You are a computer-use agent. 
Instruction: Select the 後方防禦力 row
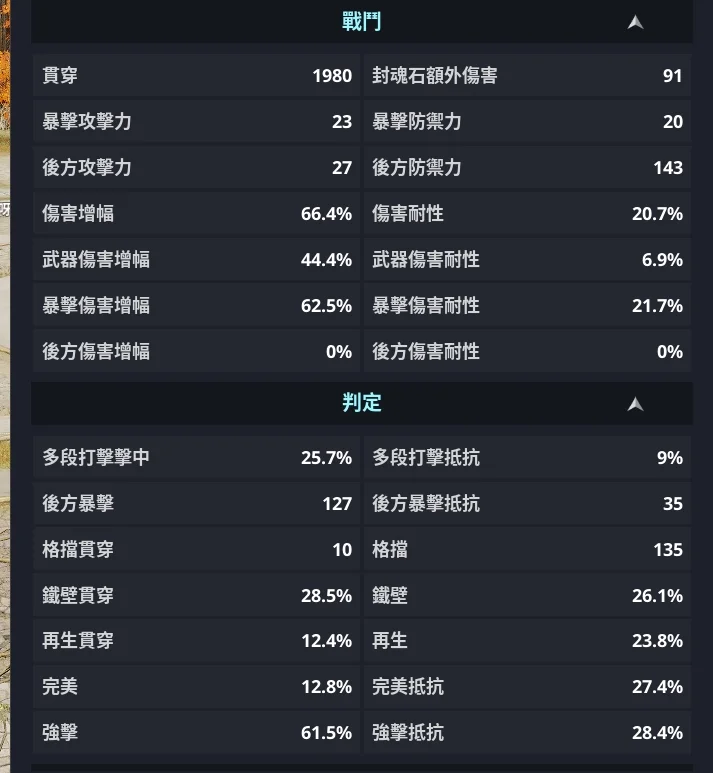527,168
